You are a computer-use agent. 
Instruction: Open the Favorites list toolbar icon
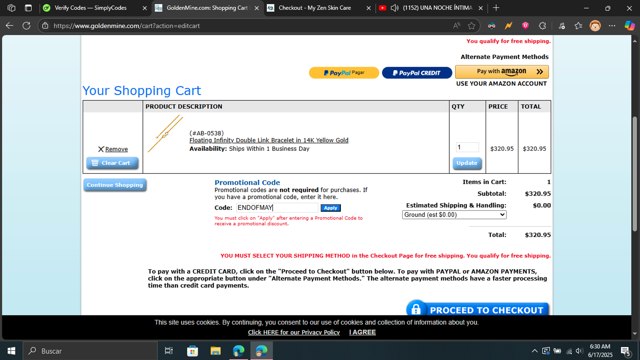pos(578,26)
